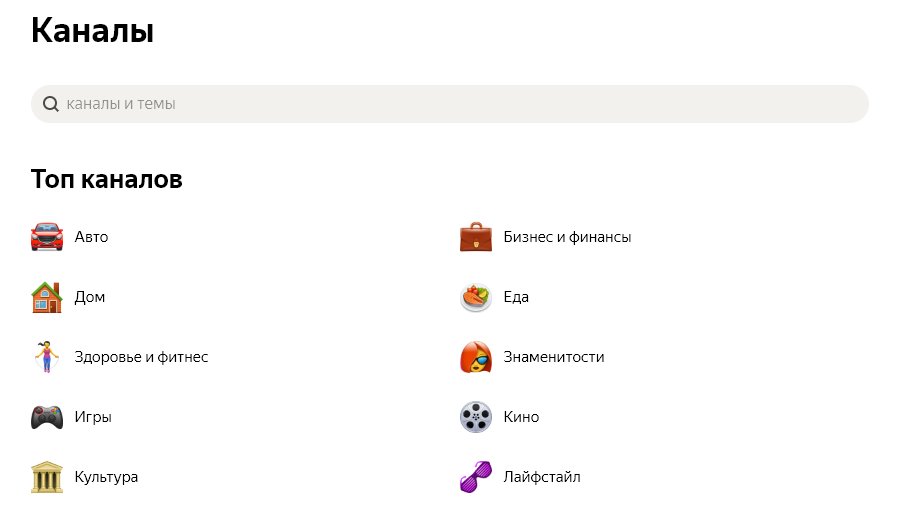Click the purple sunglasses Лайфстайл icon
This screenshot has height=509, width=897.
pos(476,477)
